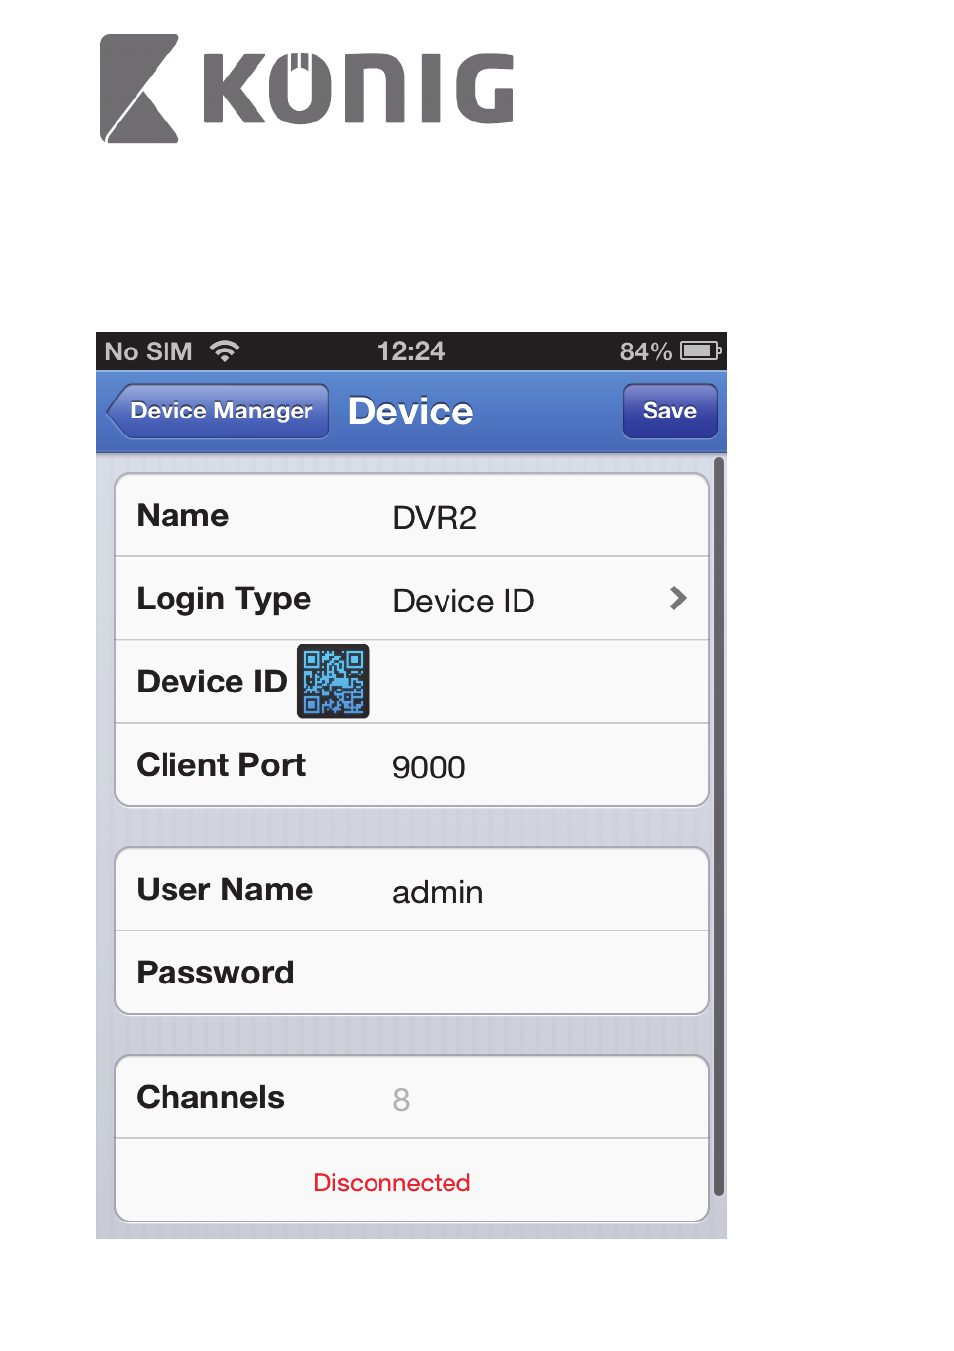Viewport: 954px width, 1351px height.
Task: Go back to Device Manager
Action: pos(218,411)
